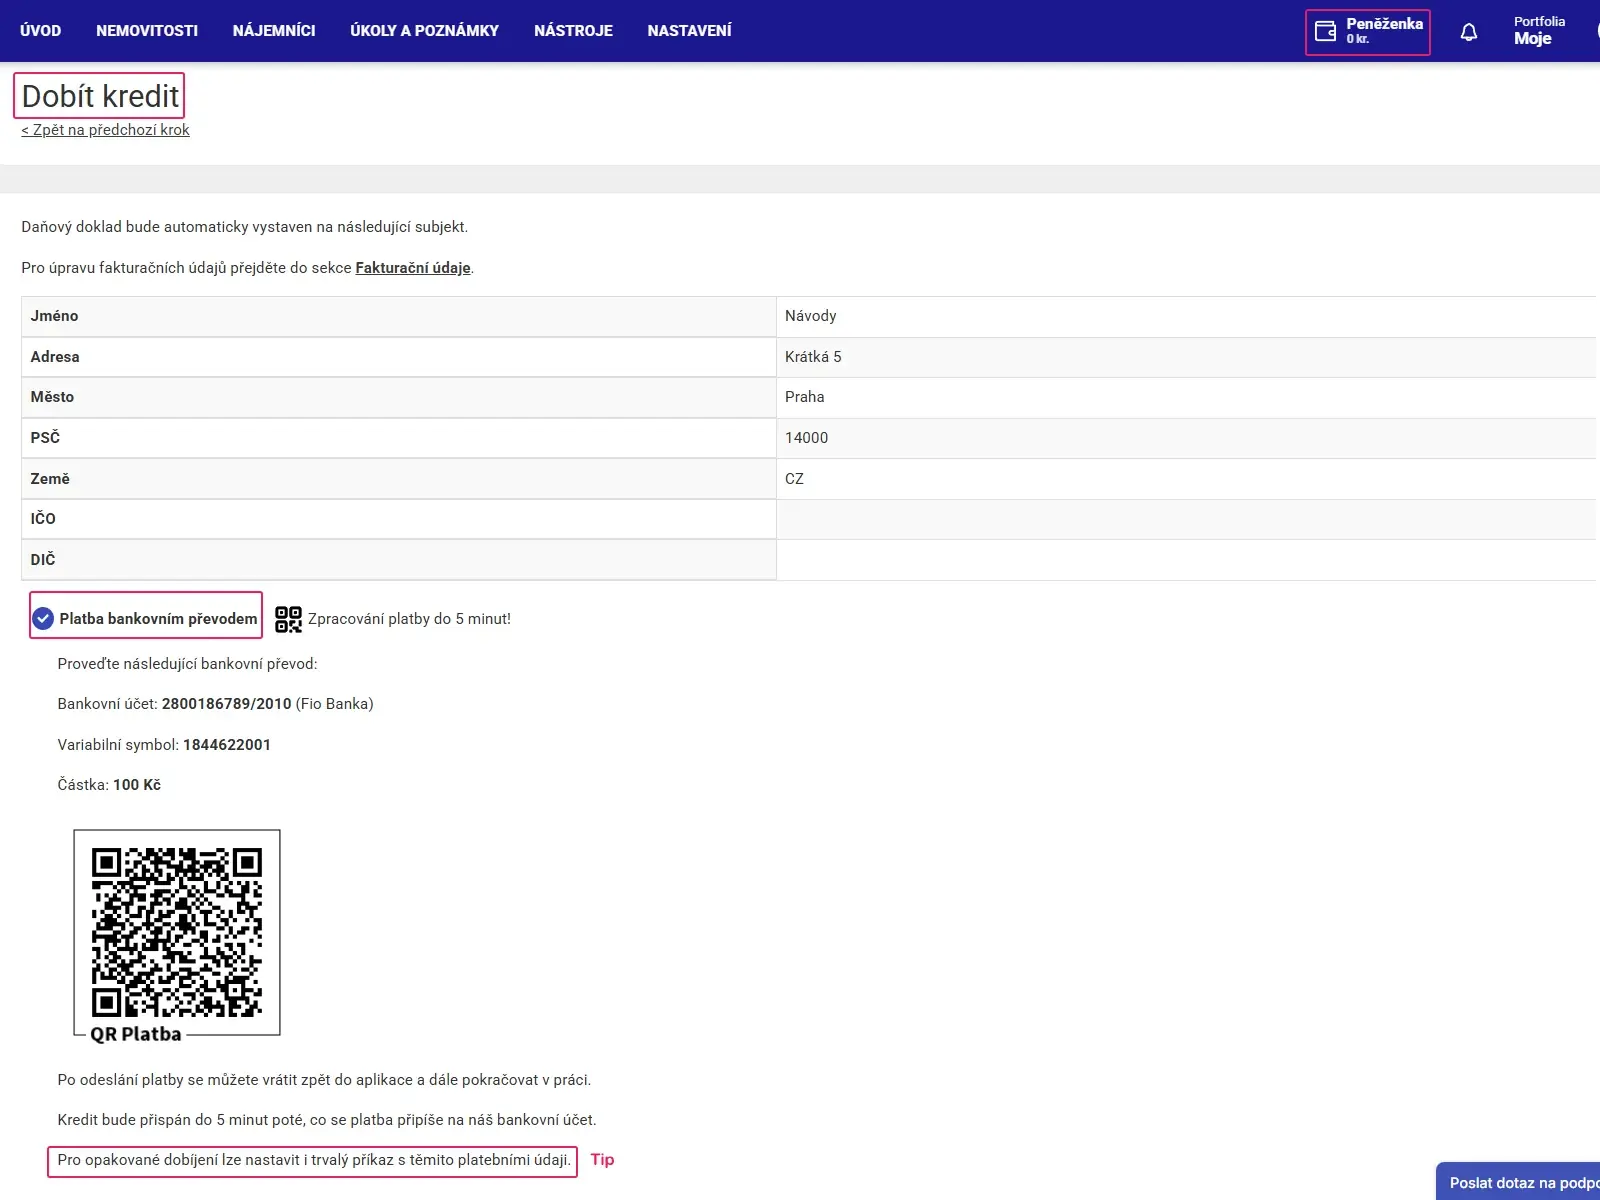The width and height of the screenshot is (1600, 1200).
Task: Open the NÁSTROJE menu
Action: 573,31
